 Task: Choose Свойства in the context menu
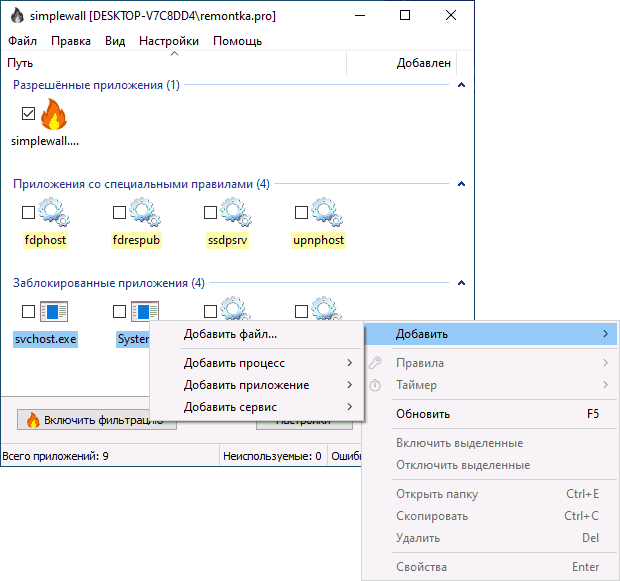click(x=490, y=567)
